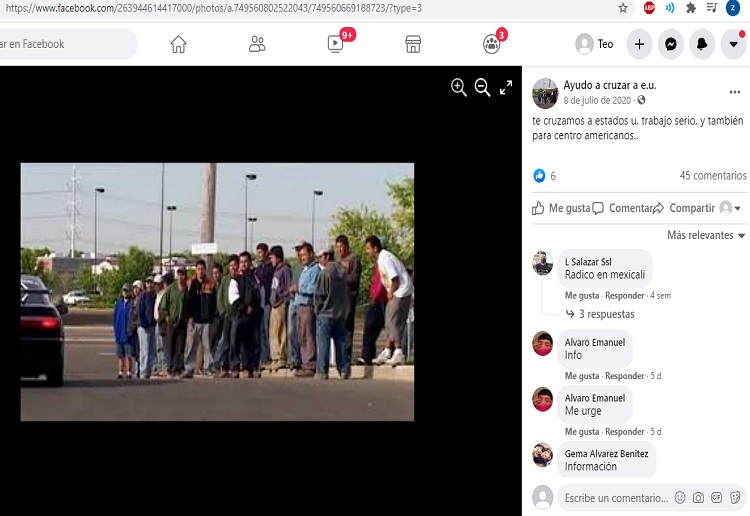Bookmark this page with star icon
750x516 pixels.
pos(624,8)
